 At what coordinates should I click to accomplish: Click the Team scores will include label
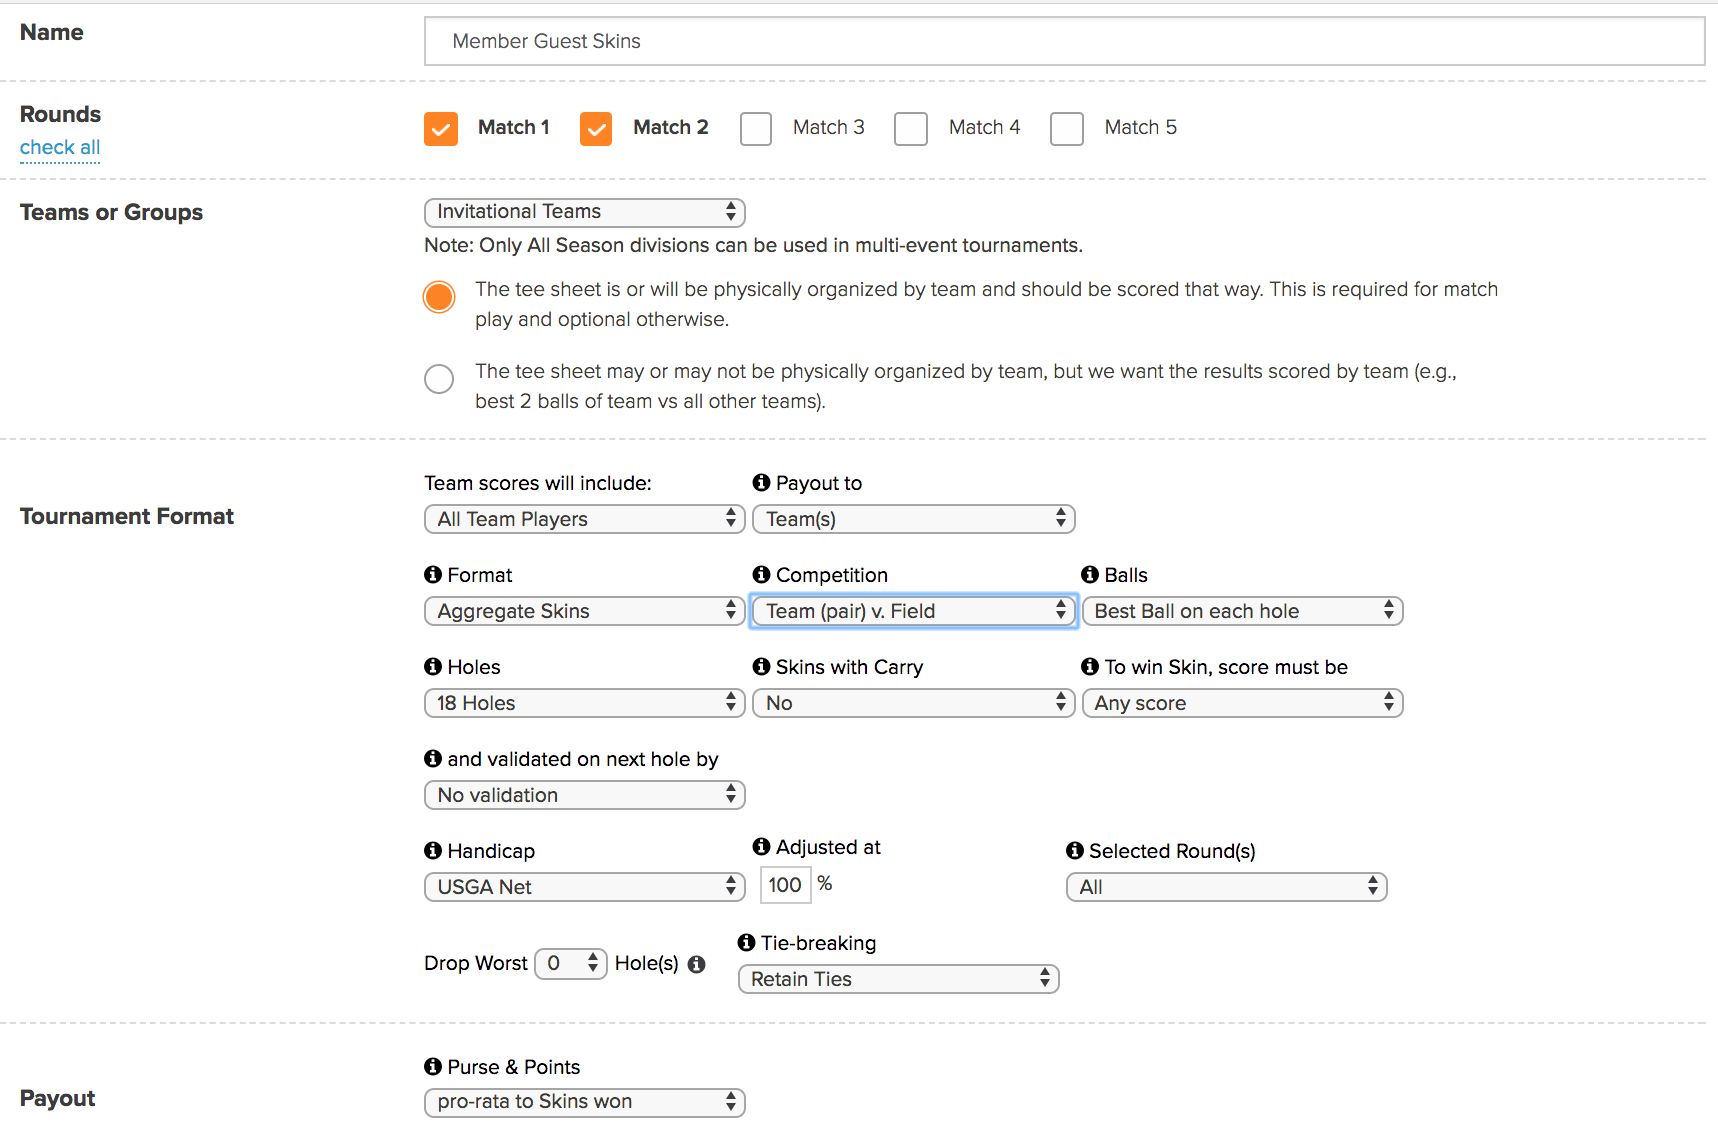click(538, 483)
